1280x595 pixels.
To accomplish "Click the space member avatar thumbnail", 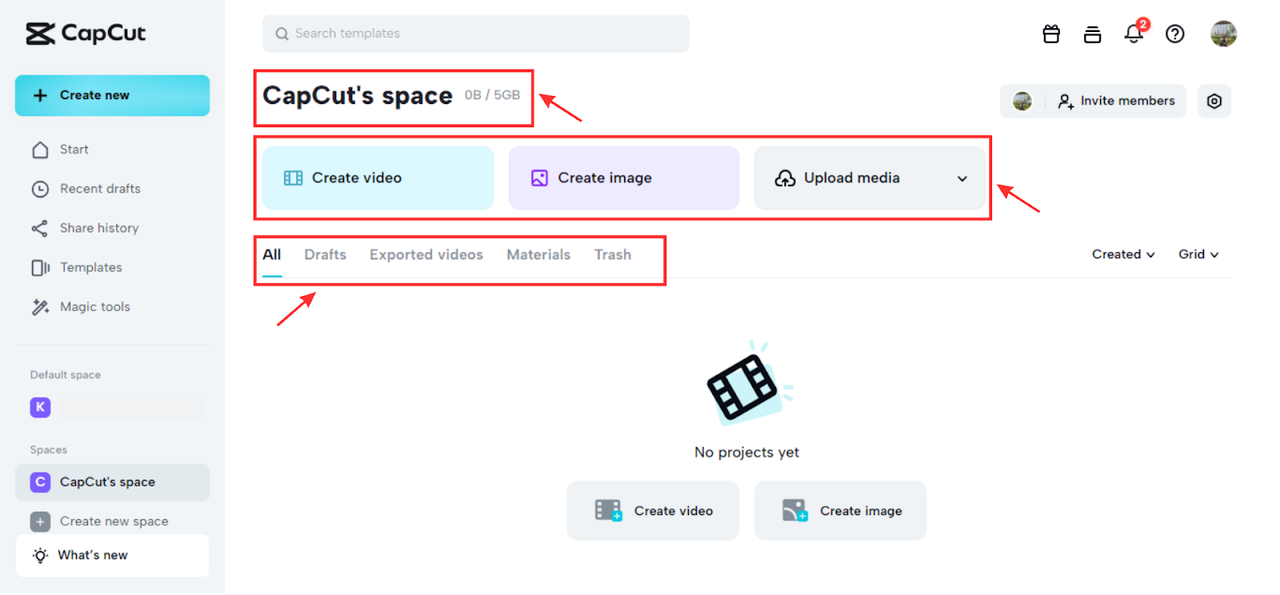I will click(1022, 101).
